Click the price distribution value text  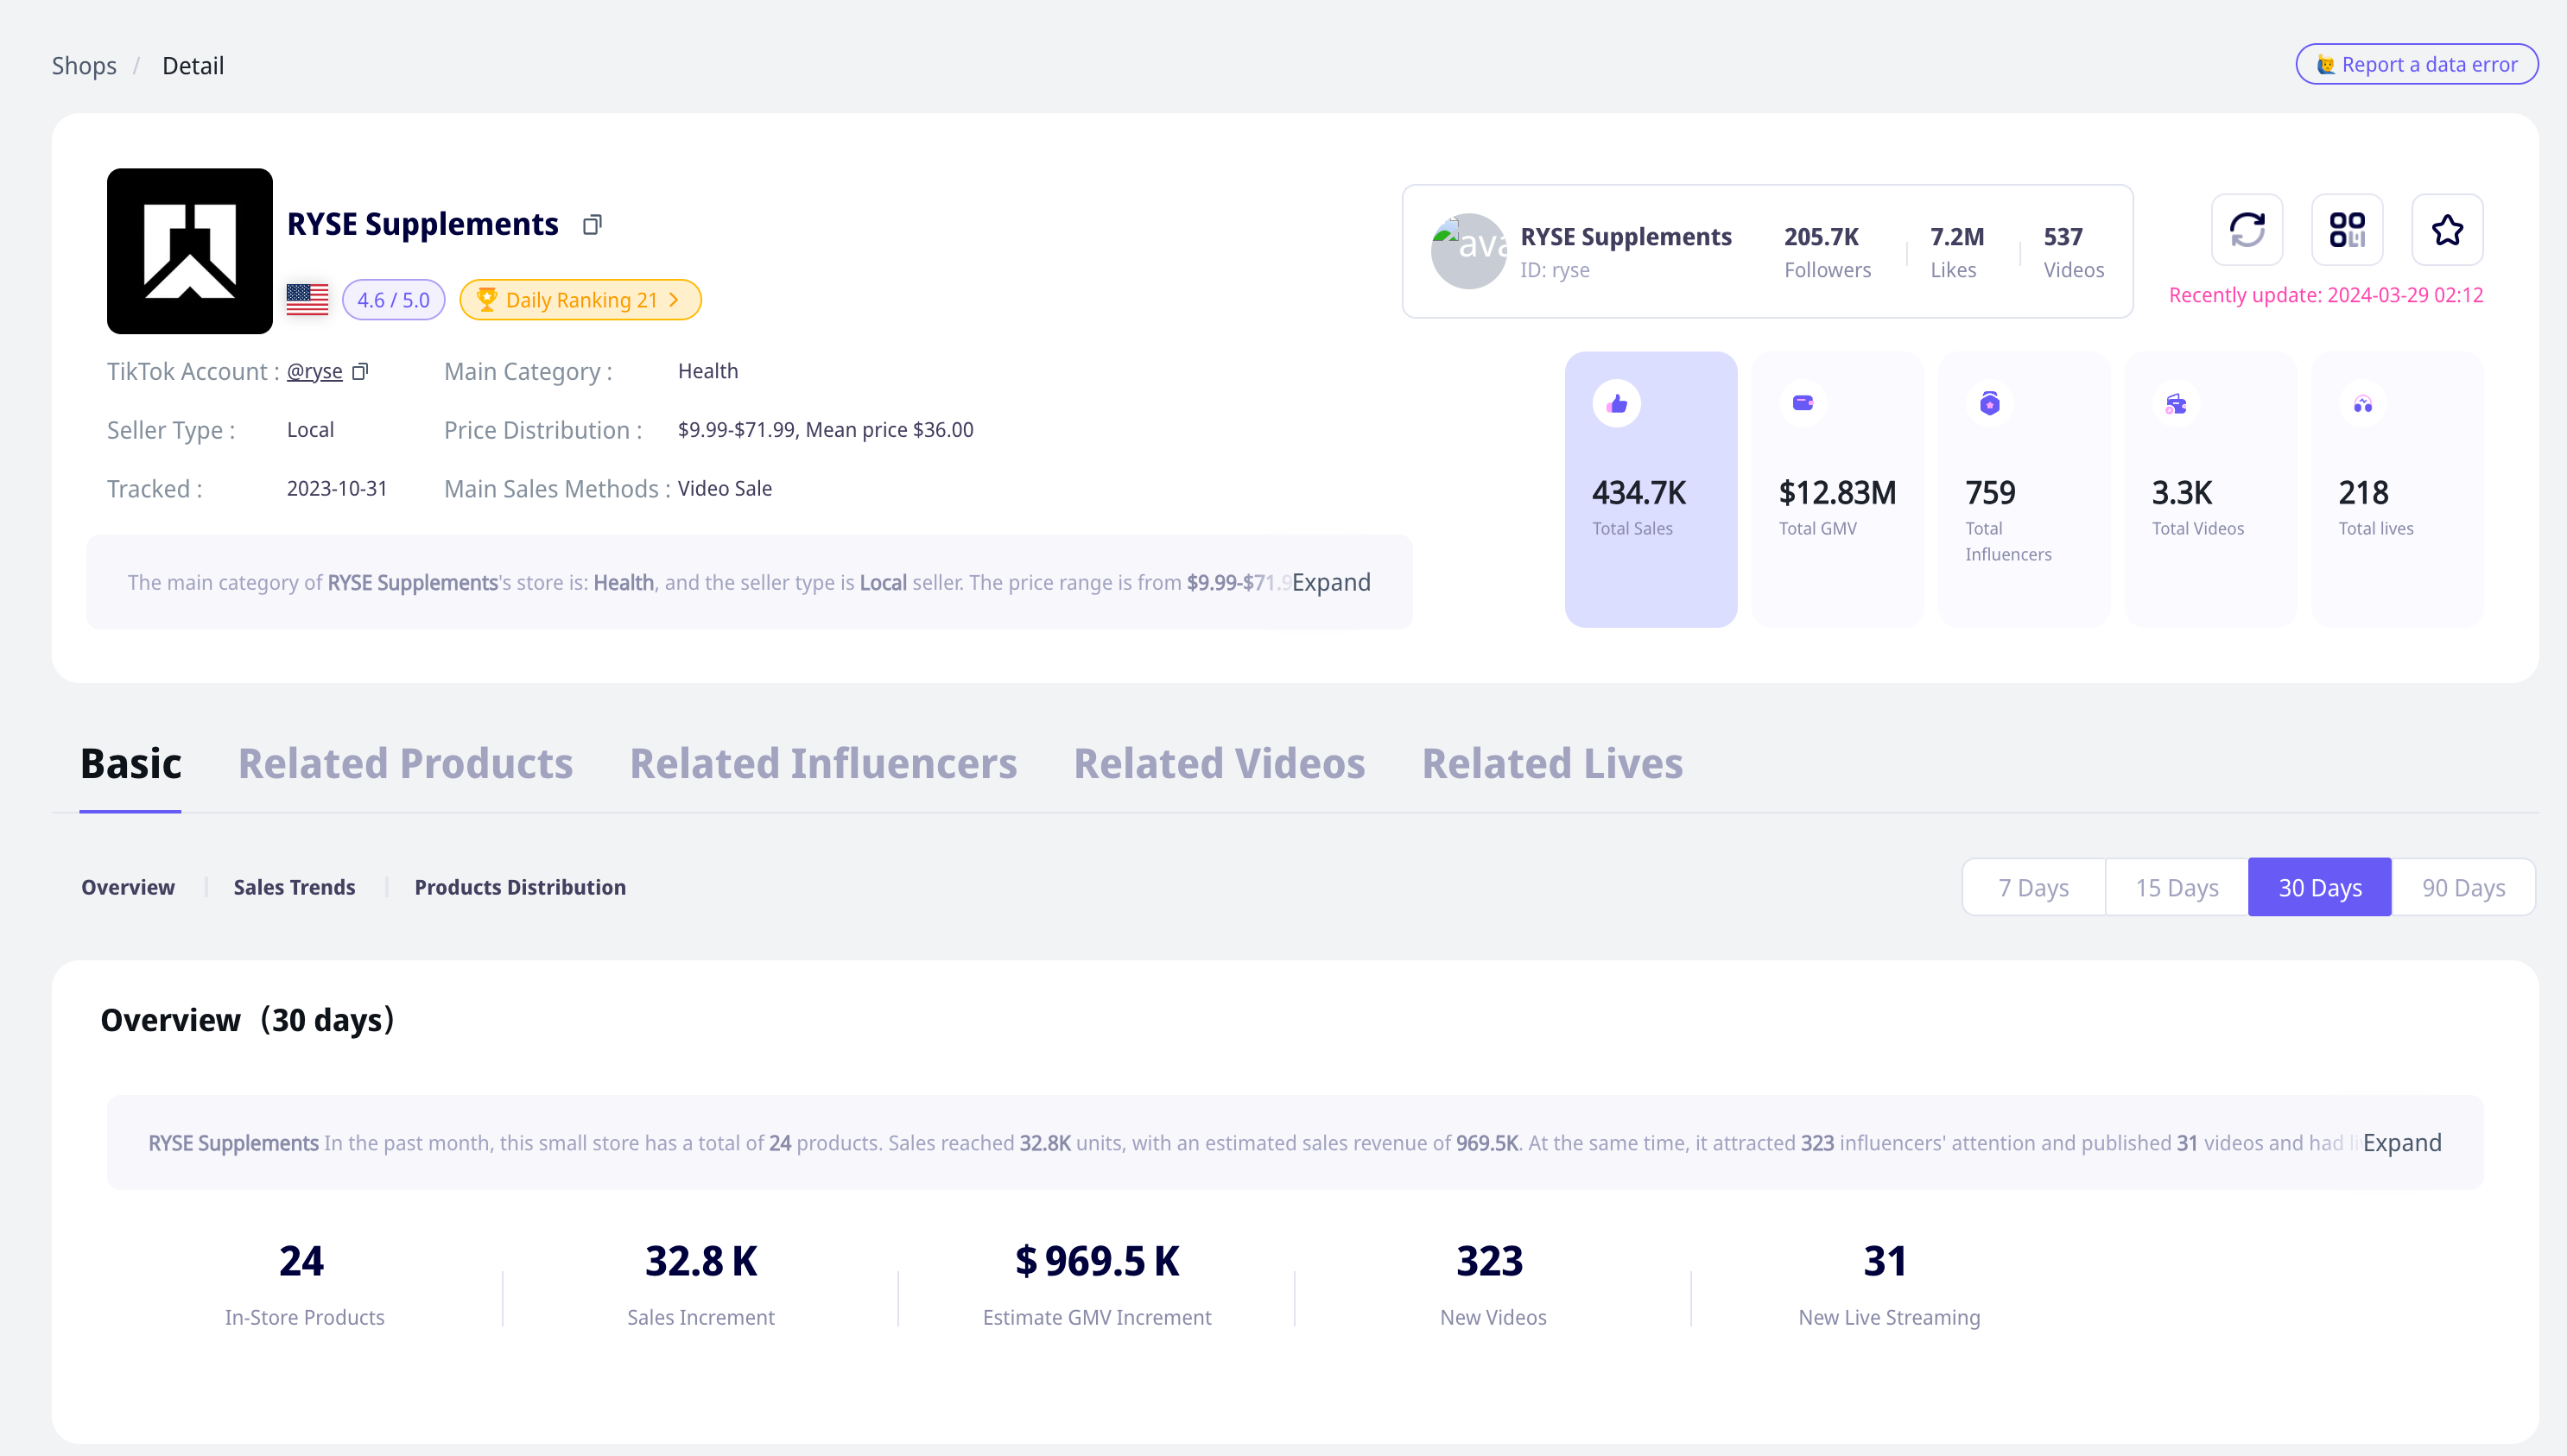click(x=825, y=430)
